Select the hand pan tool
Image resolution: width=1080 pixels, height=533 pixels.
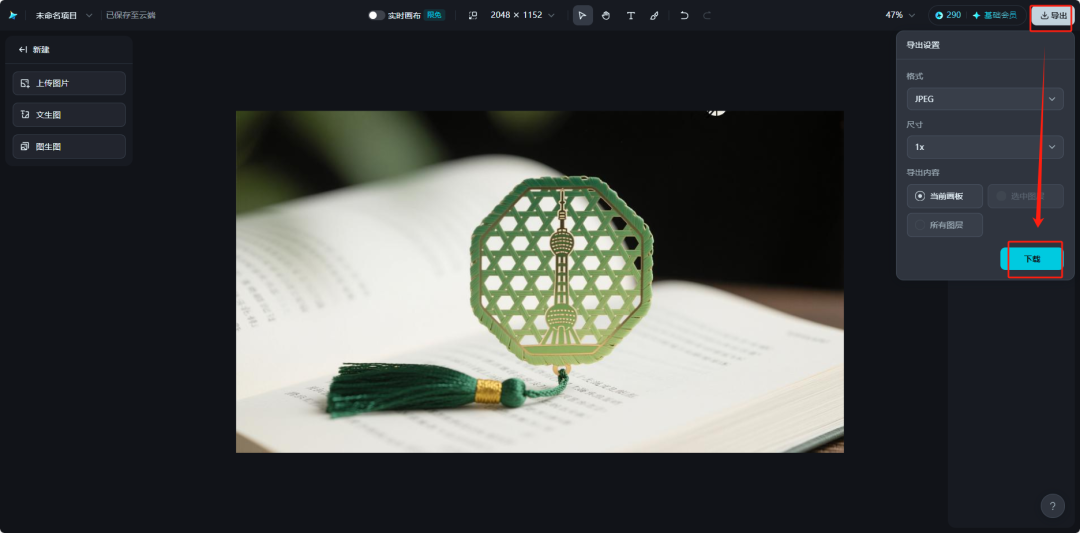(606, 15)
